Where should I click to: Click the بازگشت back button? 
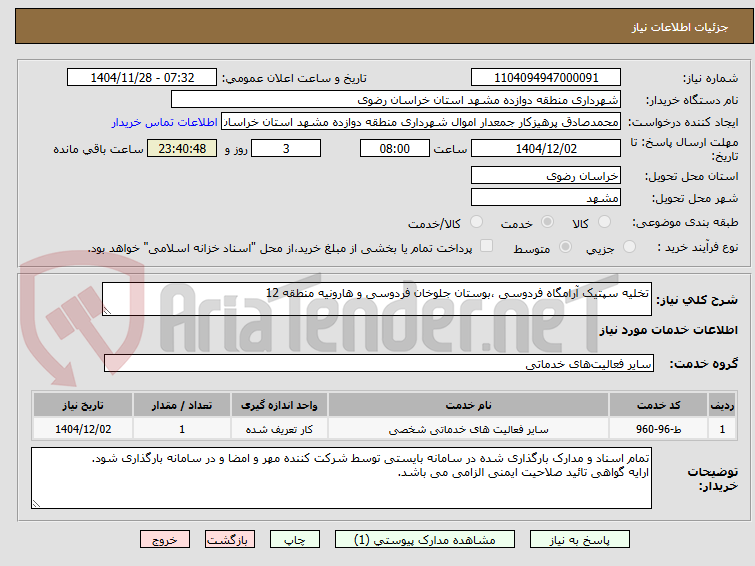point(230,540)
